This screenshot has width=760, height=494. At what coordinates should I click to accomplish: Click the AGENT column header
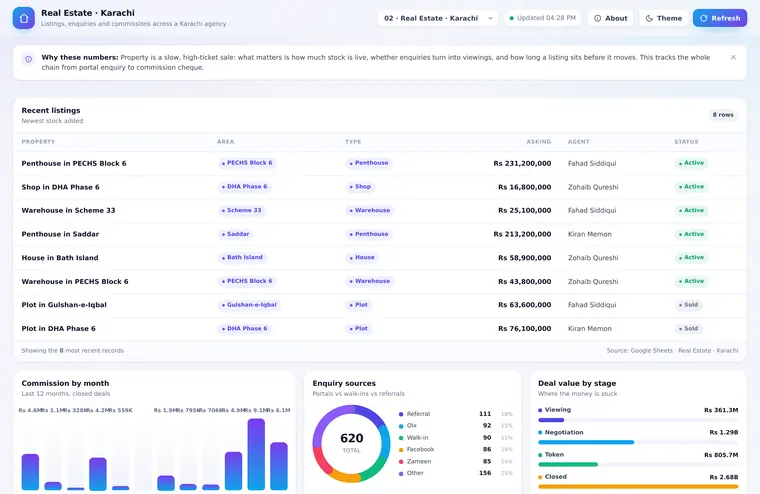pos(579,142)
